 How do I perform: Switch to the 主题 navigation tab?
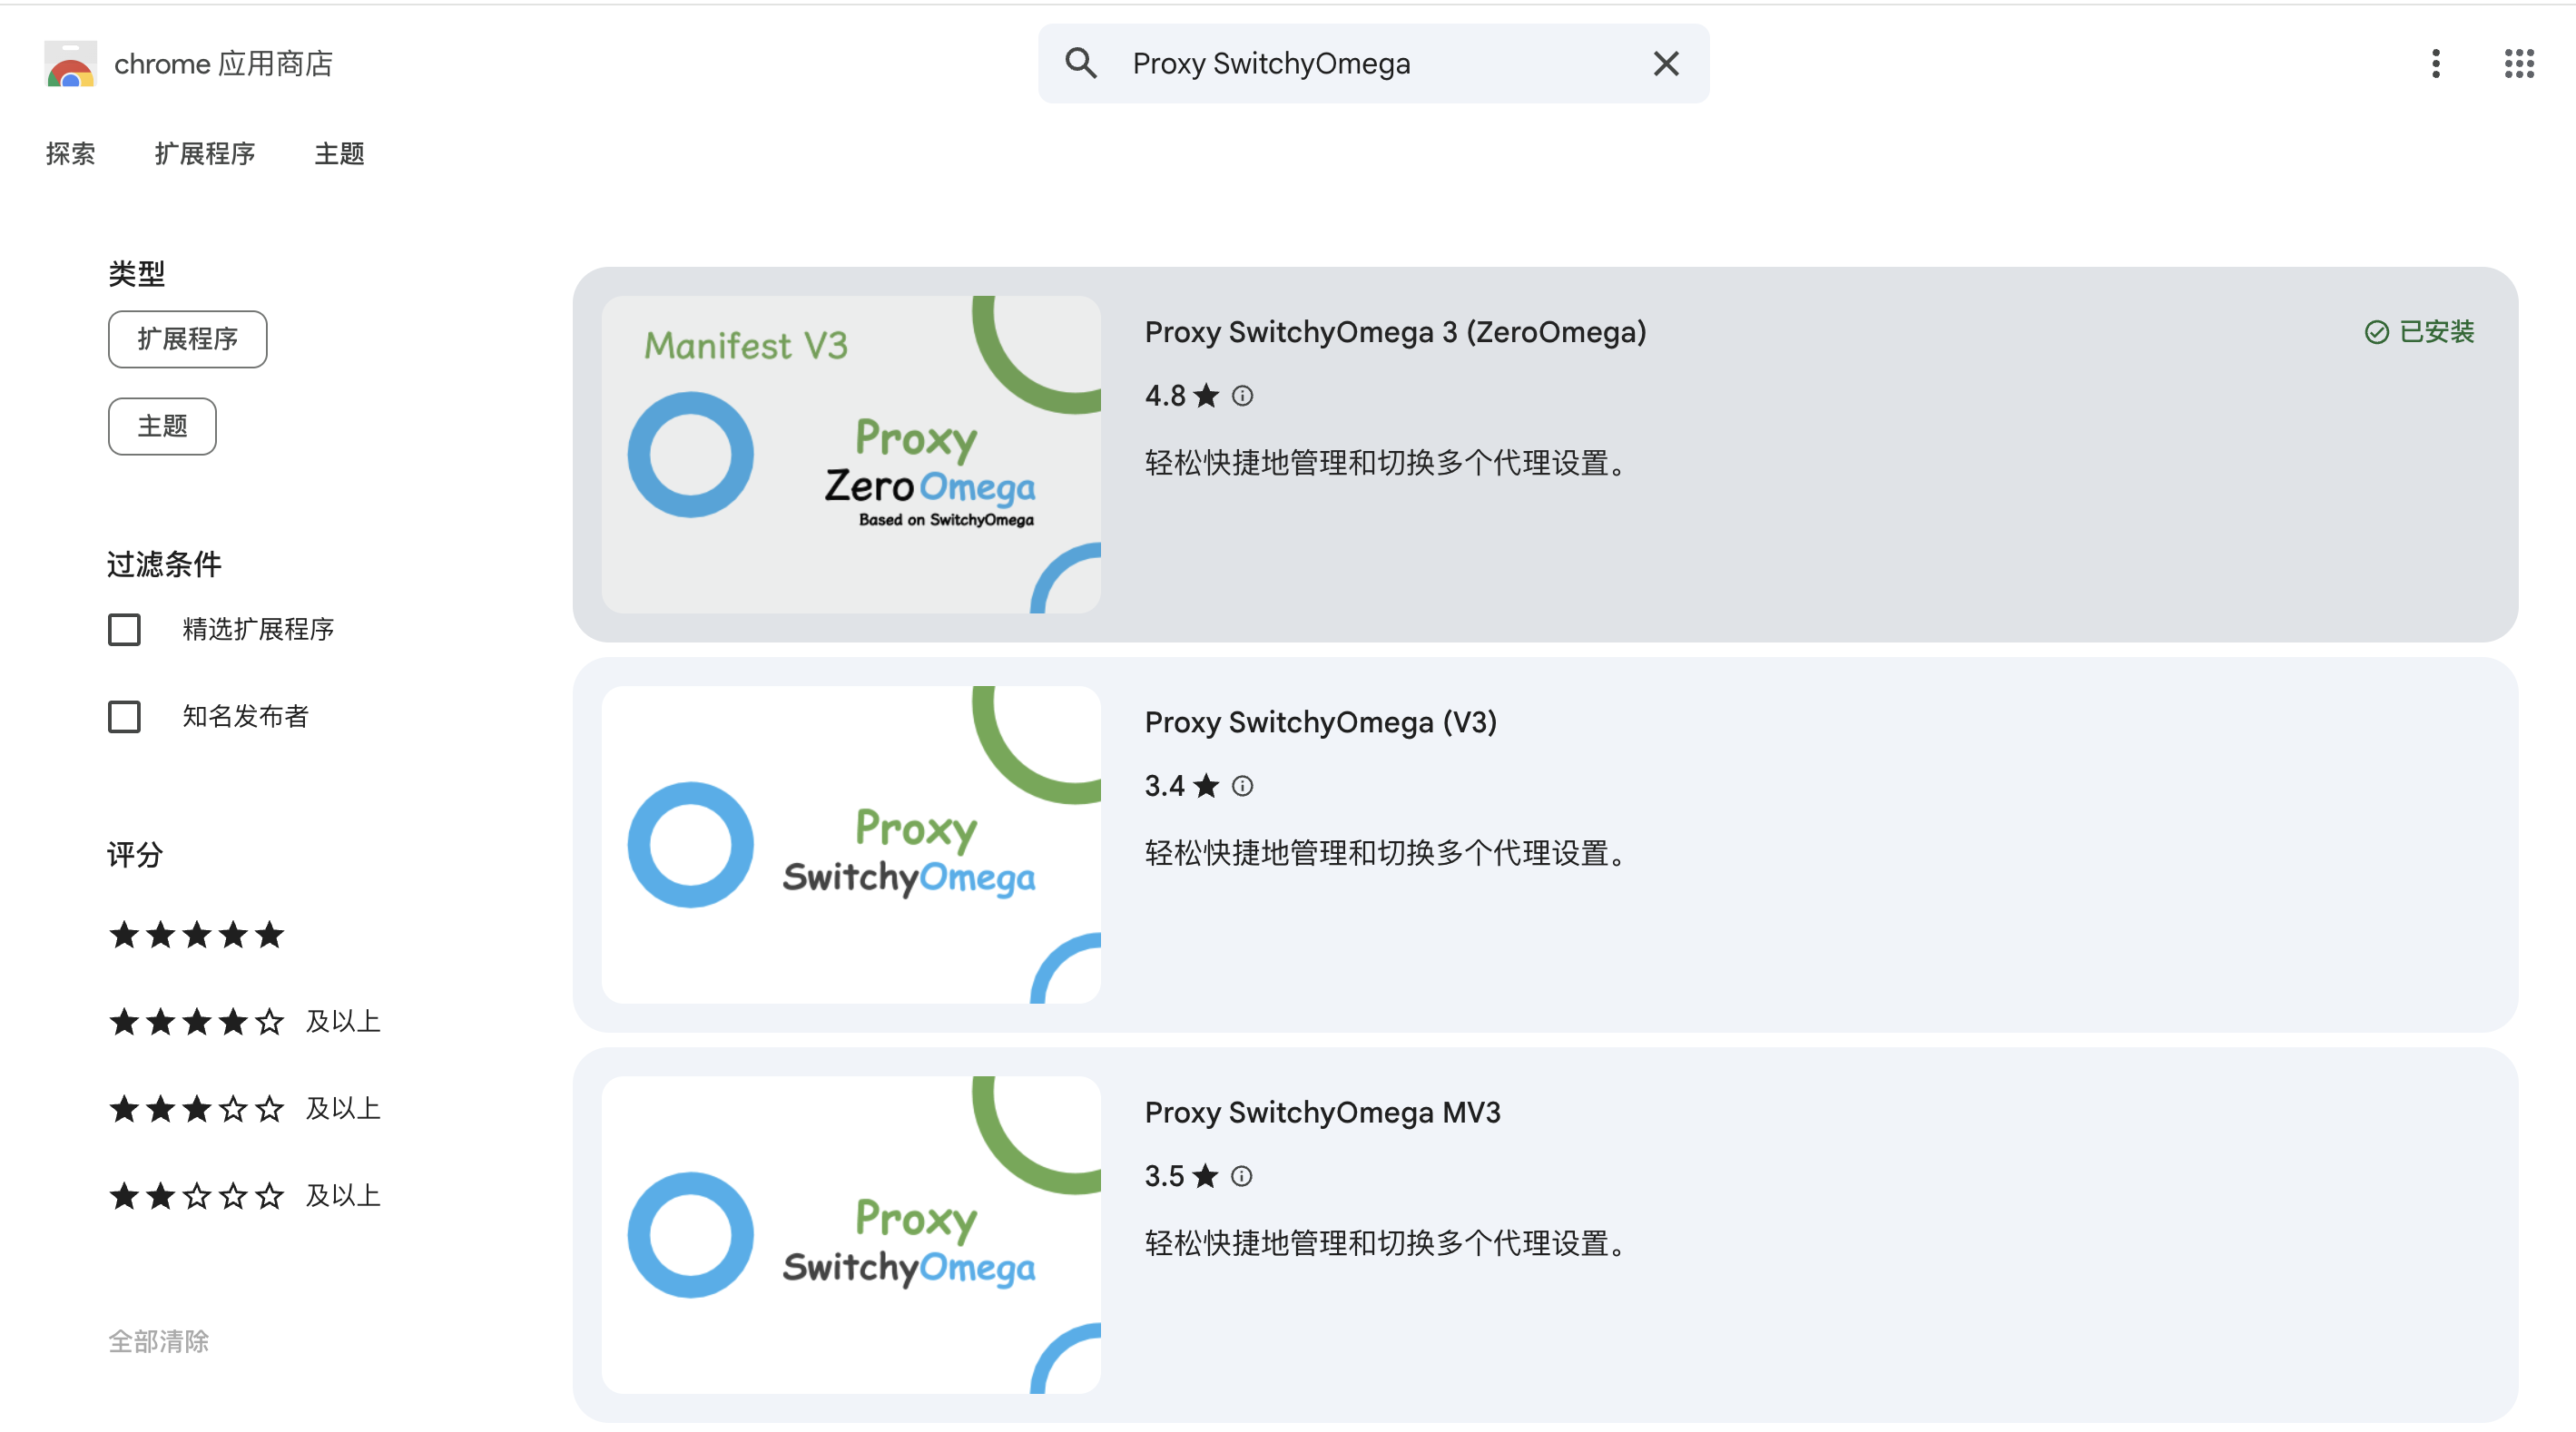coord(338,153)
